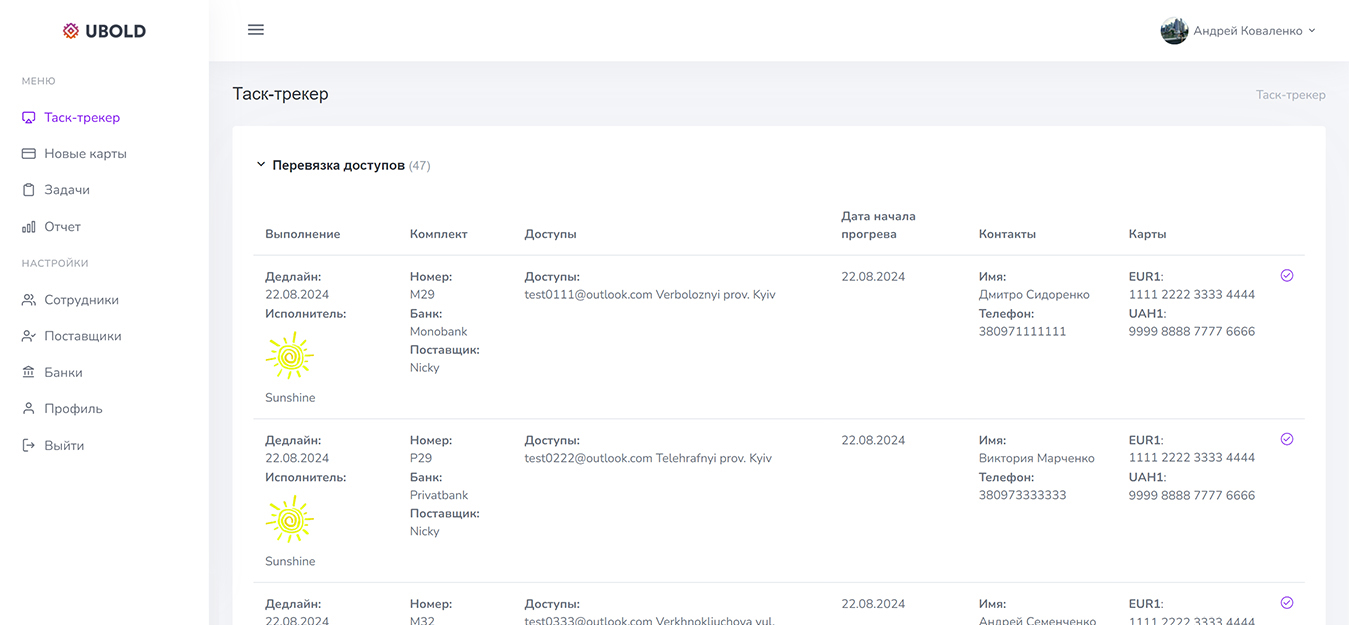Viewport: 1349px width, 625px height.
Task: Click the Новые карты card icon
Action: point(29,154)
